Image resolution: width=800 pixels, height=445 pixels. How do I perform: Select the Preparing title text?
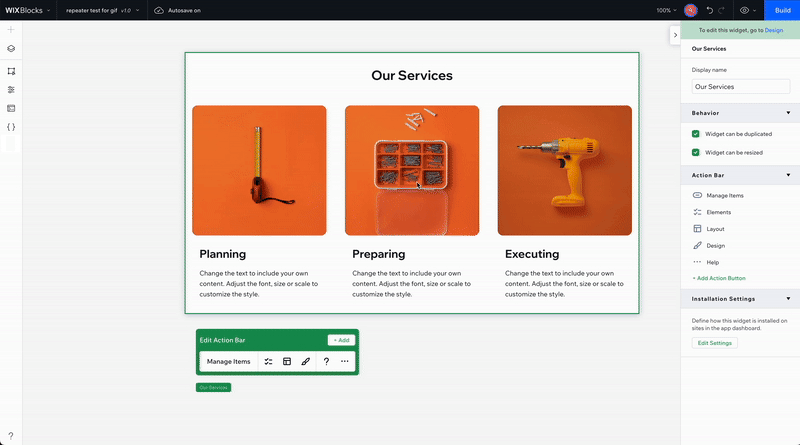(379, 254)
